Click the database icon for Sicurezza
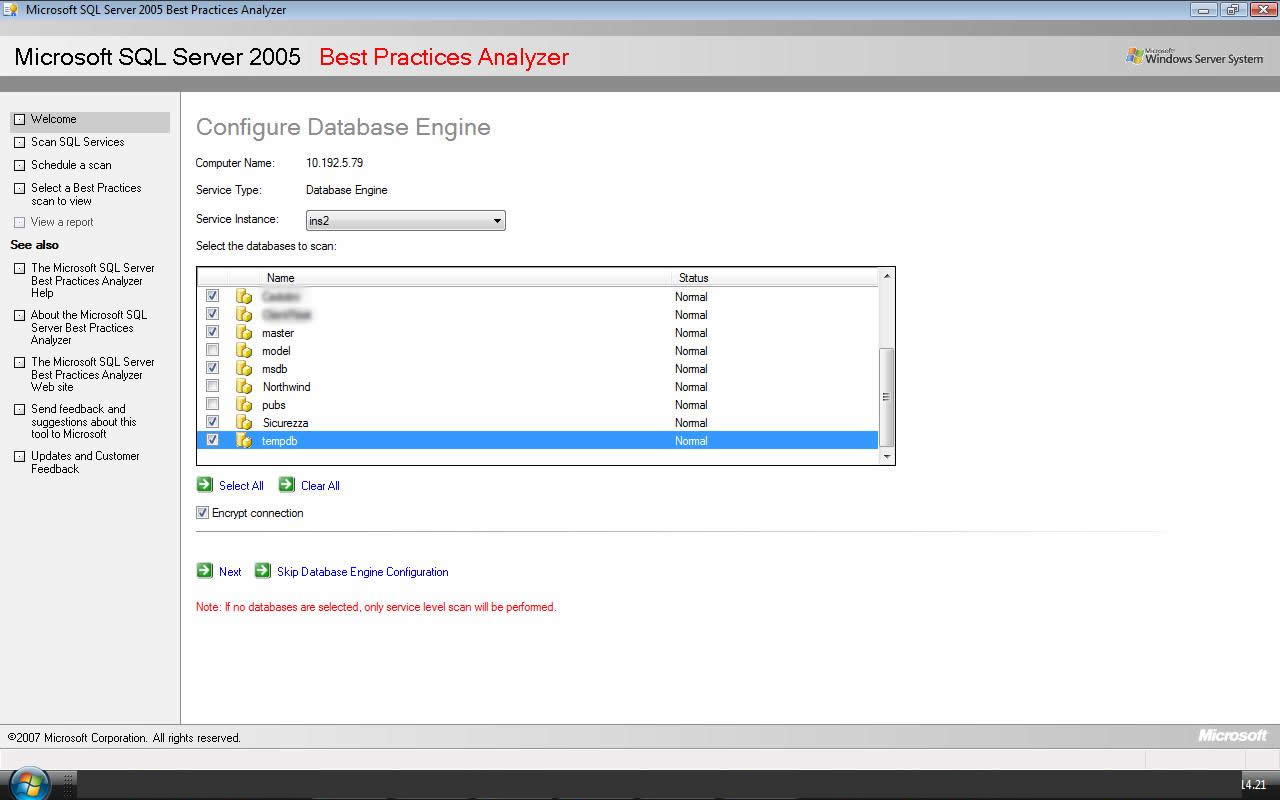 (244, 422)
